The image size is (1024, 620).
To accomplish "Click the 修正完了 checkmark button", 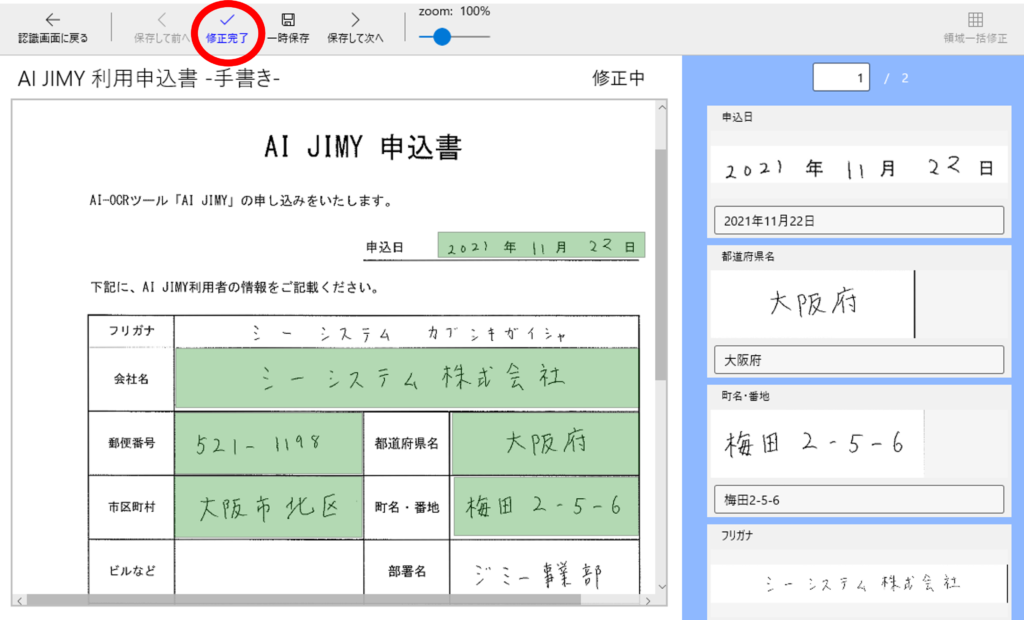I will tap(227, 29).
